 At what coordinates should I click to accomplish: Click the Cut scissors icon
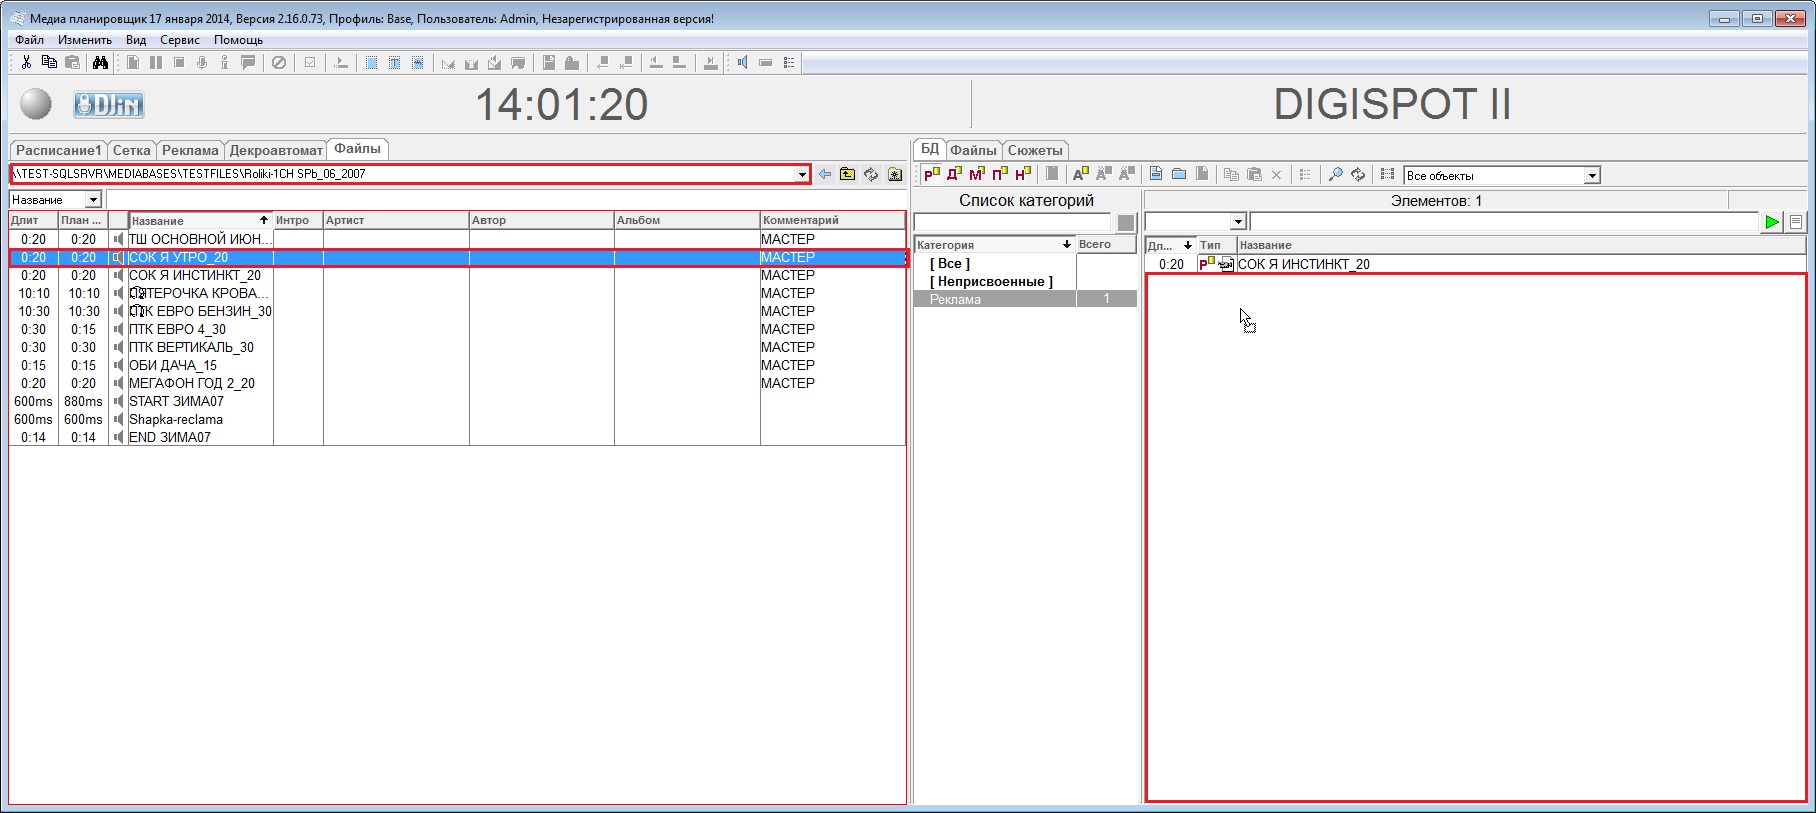point(26,62)
